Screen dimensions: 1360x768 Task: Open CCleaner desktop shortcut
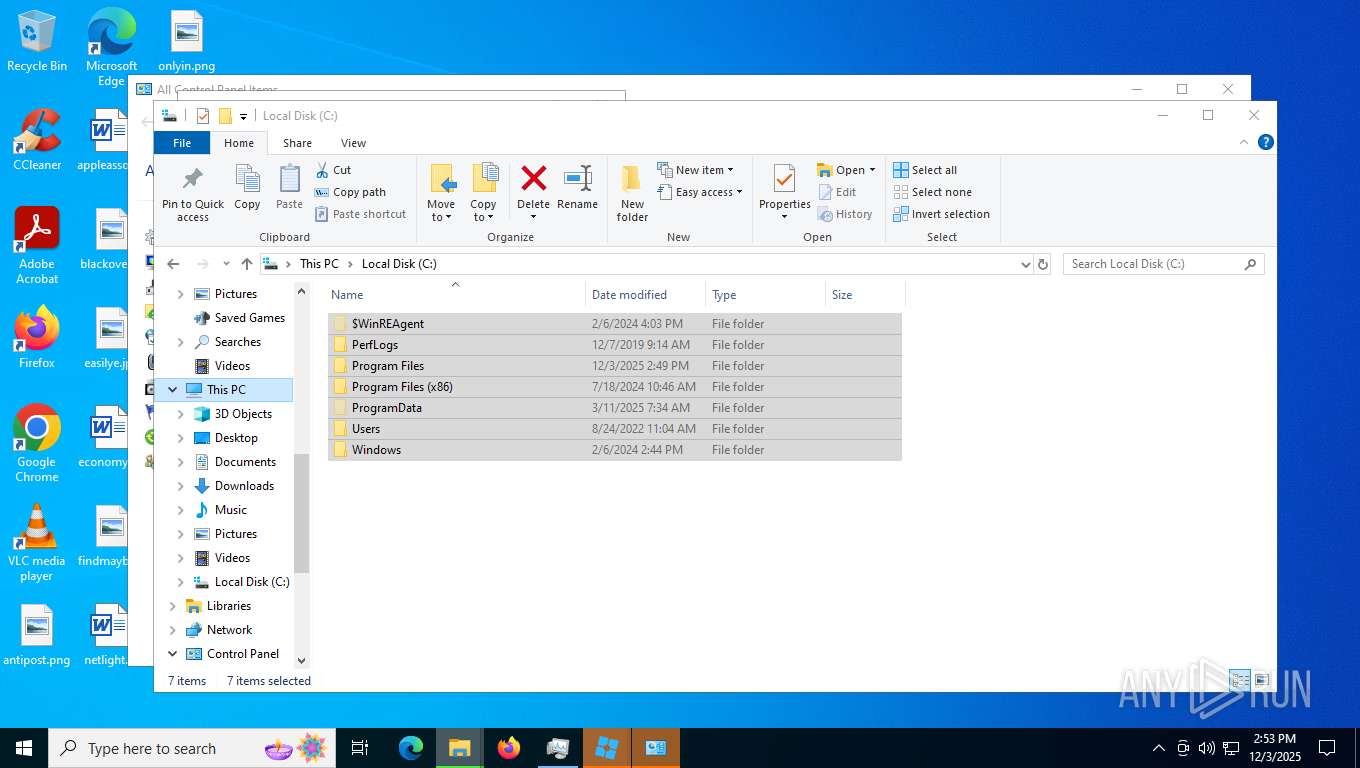tap(37, 140)
